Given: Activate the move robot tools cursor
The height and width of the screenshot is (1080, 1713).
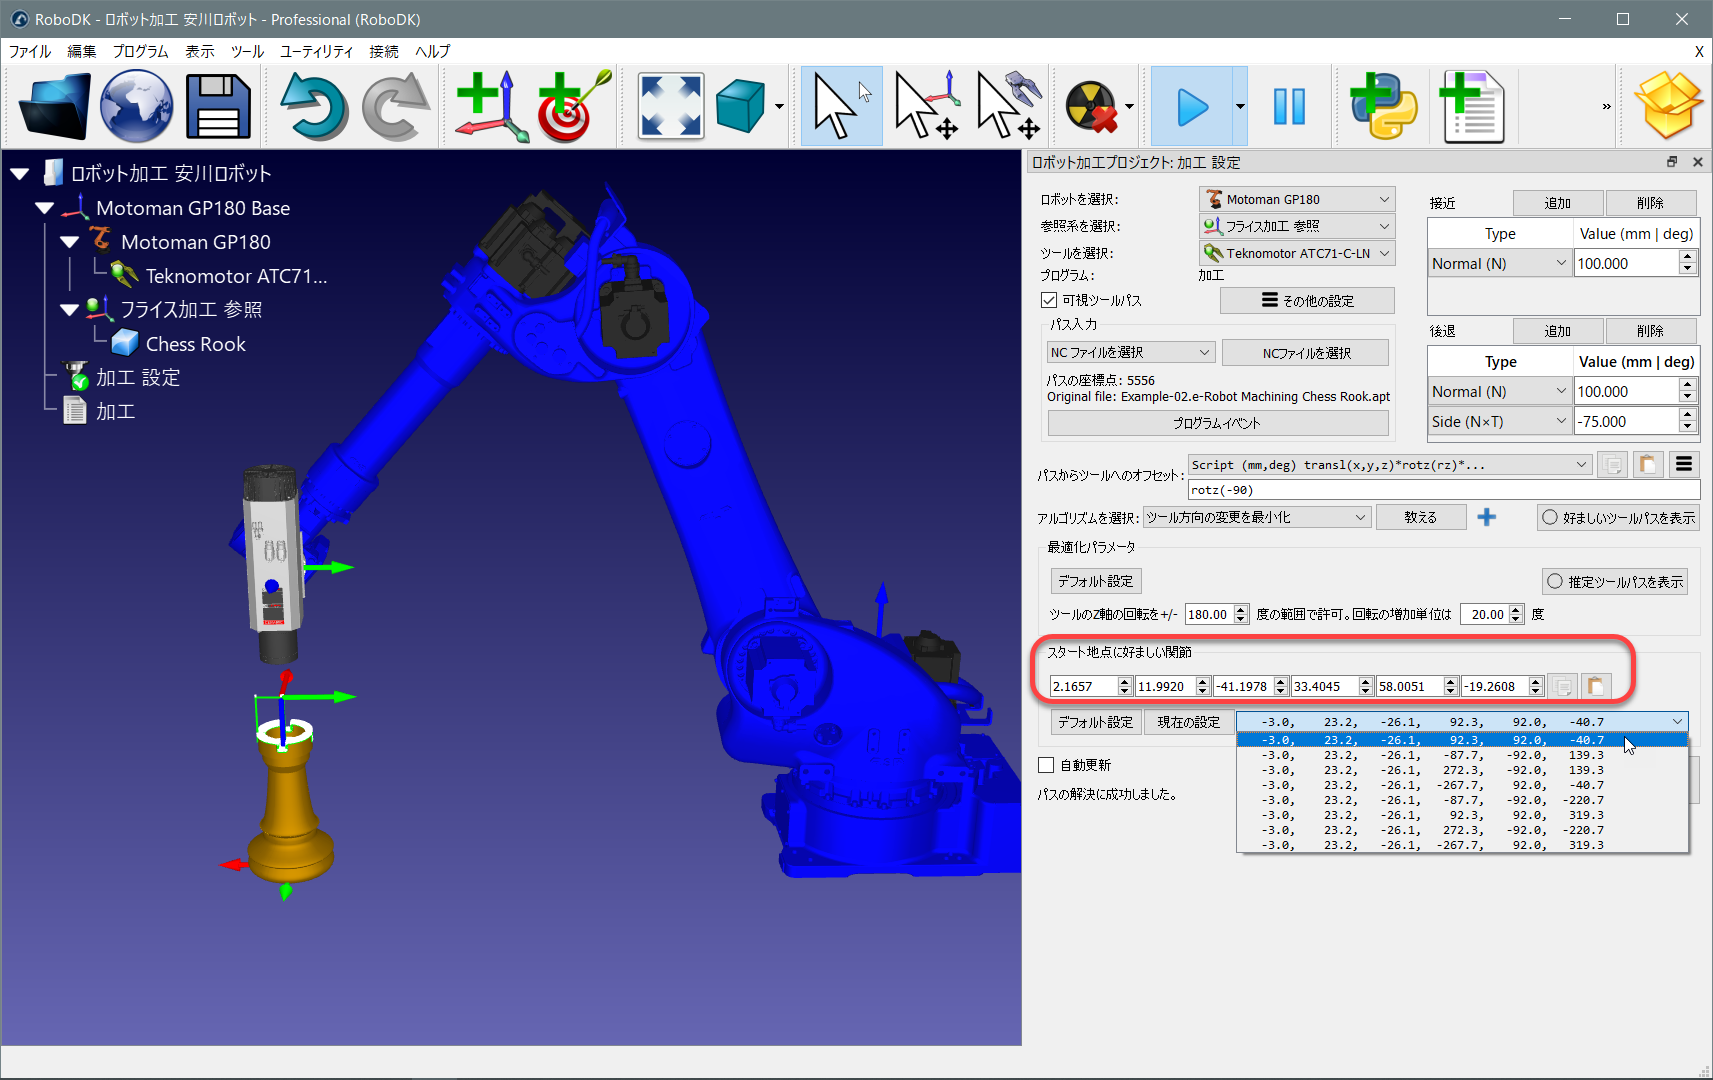Looking at the screenshot, I should click(1008, 107).
